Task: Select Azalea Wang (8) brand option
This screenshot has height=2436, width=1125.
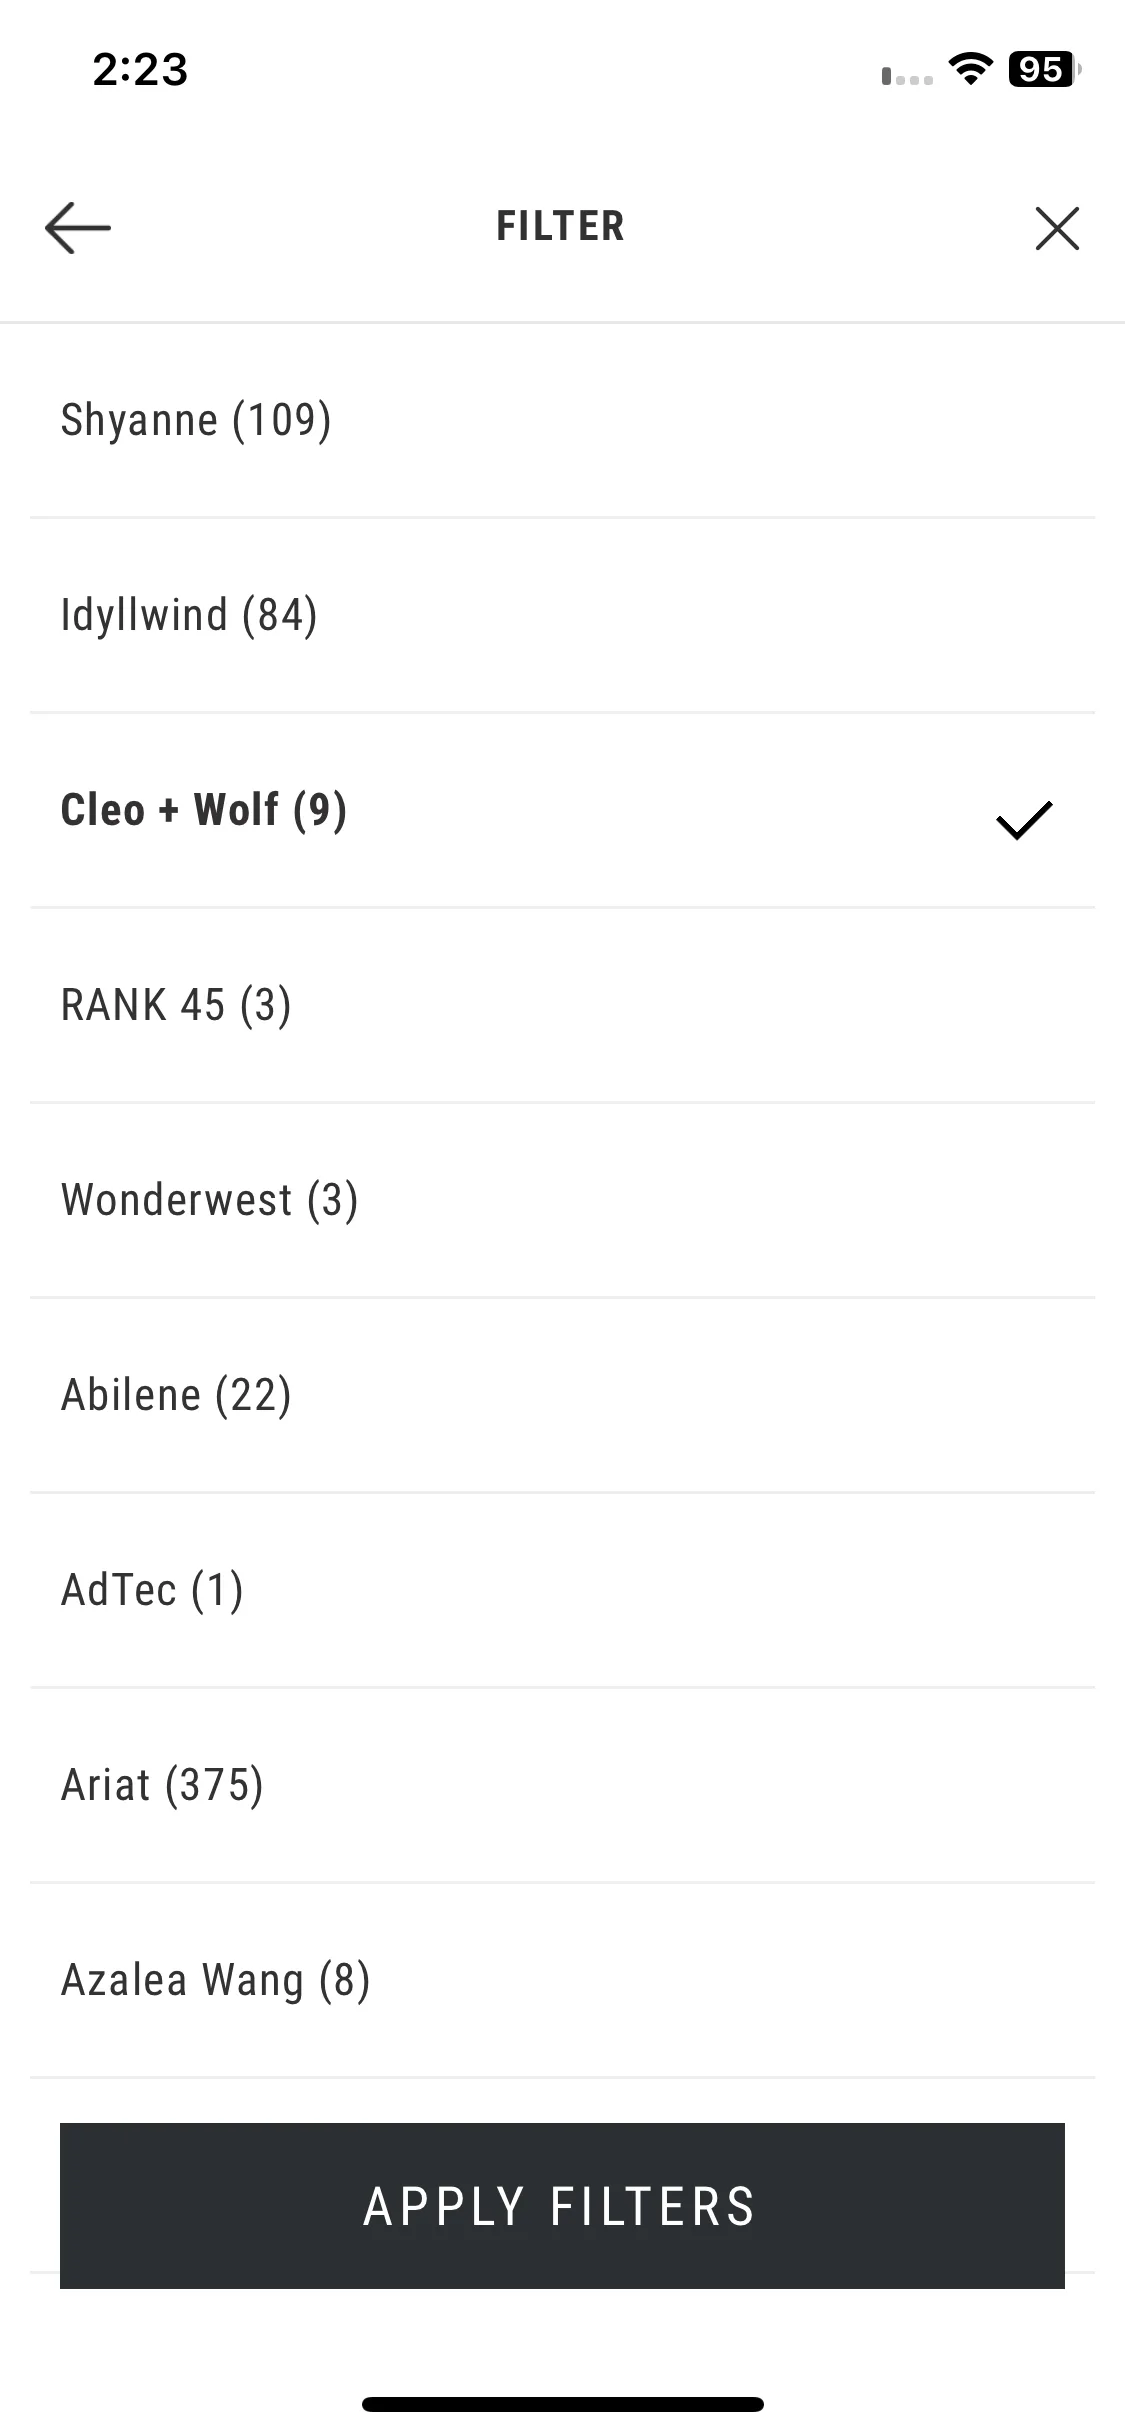Action: pyautogui.click(x=562, y=1980)
